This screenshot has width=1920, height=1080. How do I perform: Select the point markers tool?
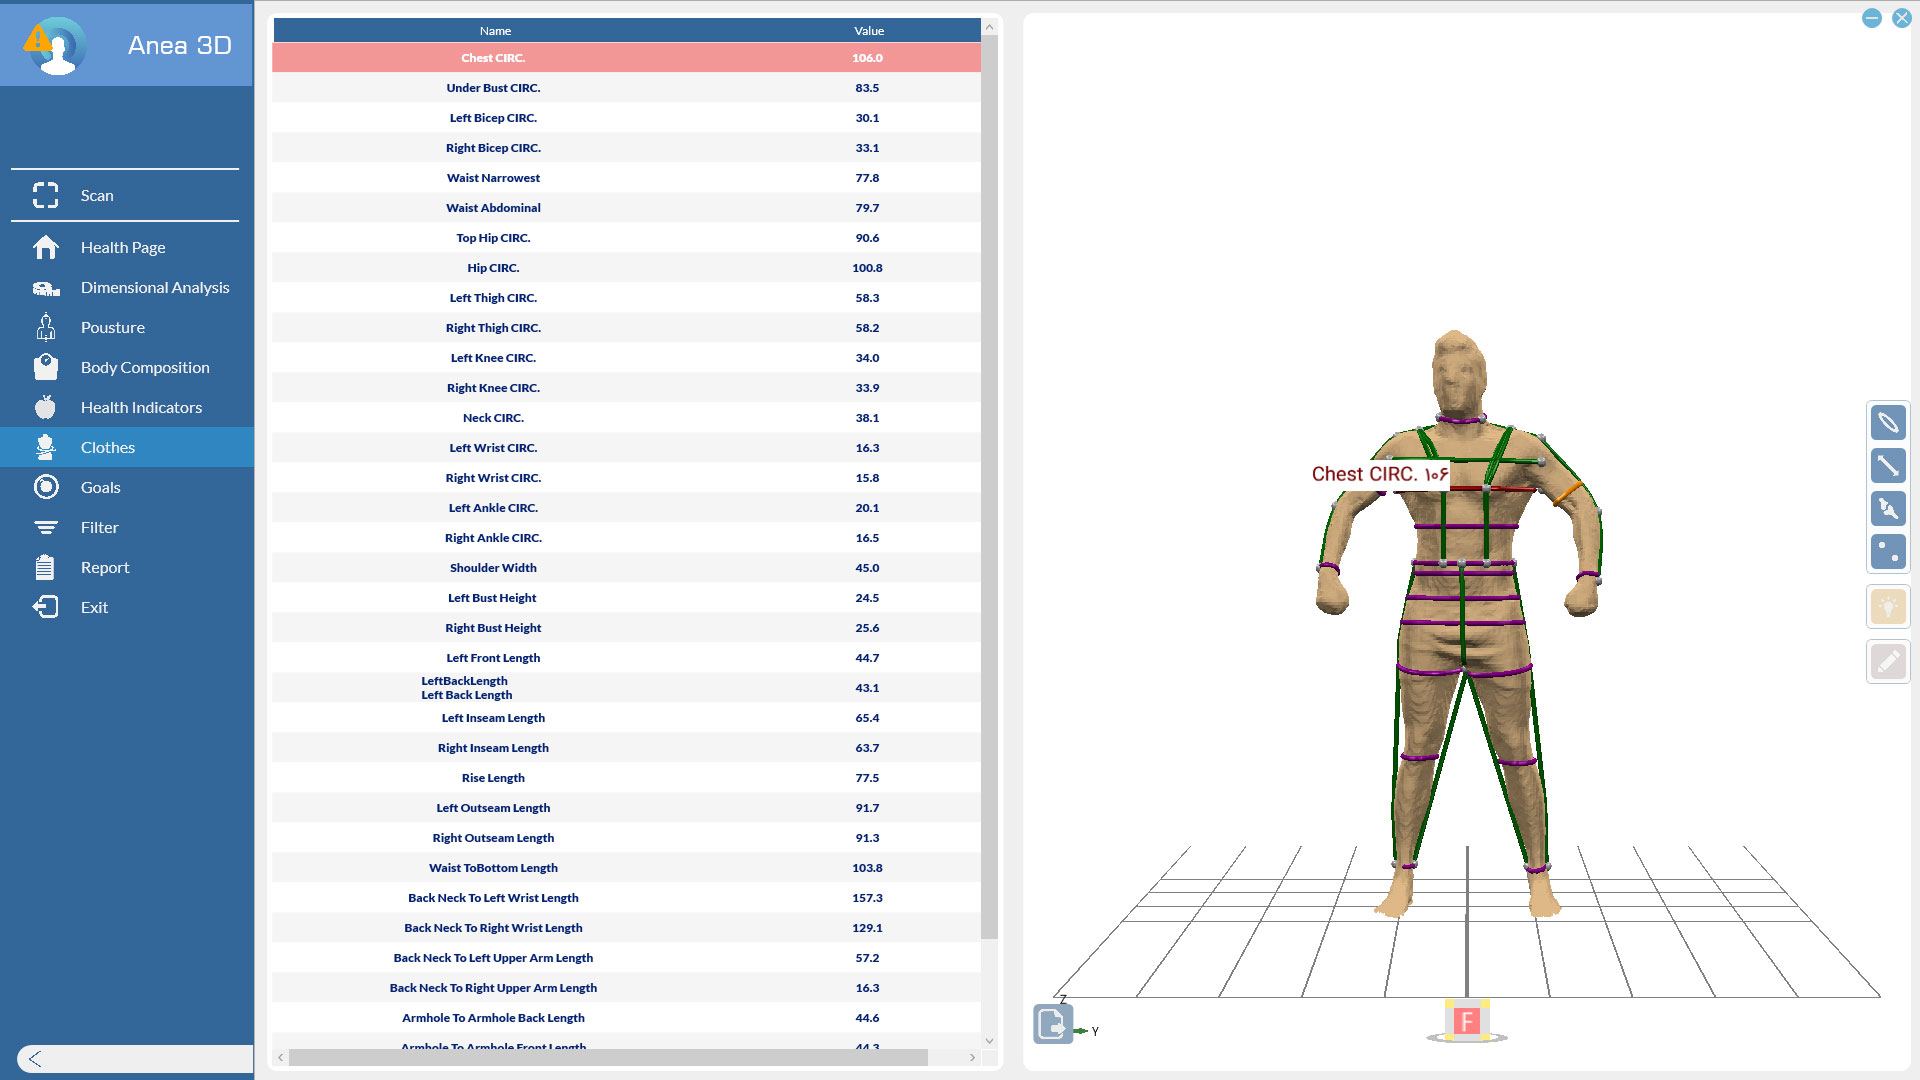click(1888, 551)
